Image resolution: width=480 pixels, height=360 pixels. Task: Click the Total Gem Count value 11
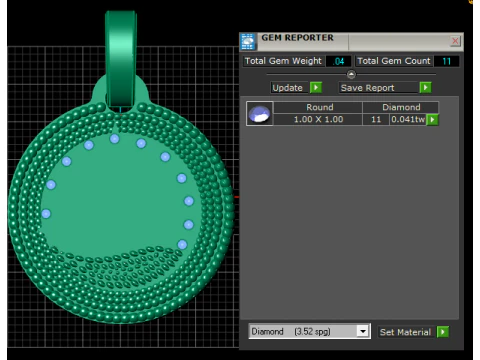click(446, 61)
